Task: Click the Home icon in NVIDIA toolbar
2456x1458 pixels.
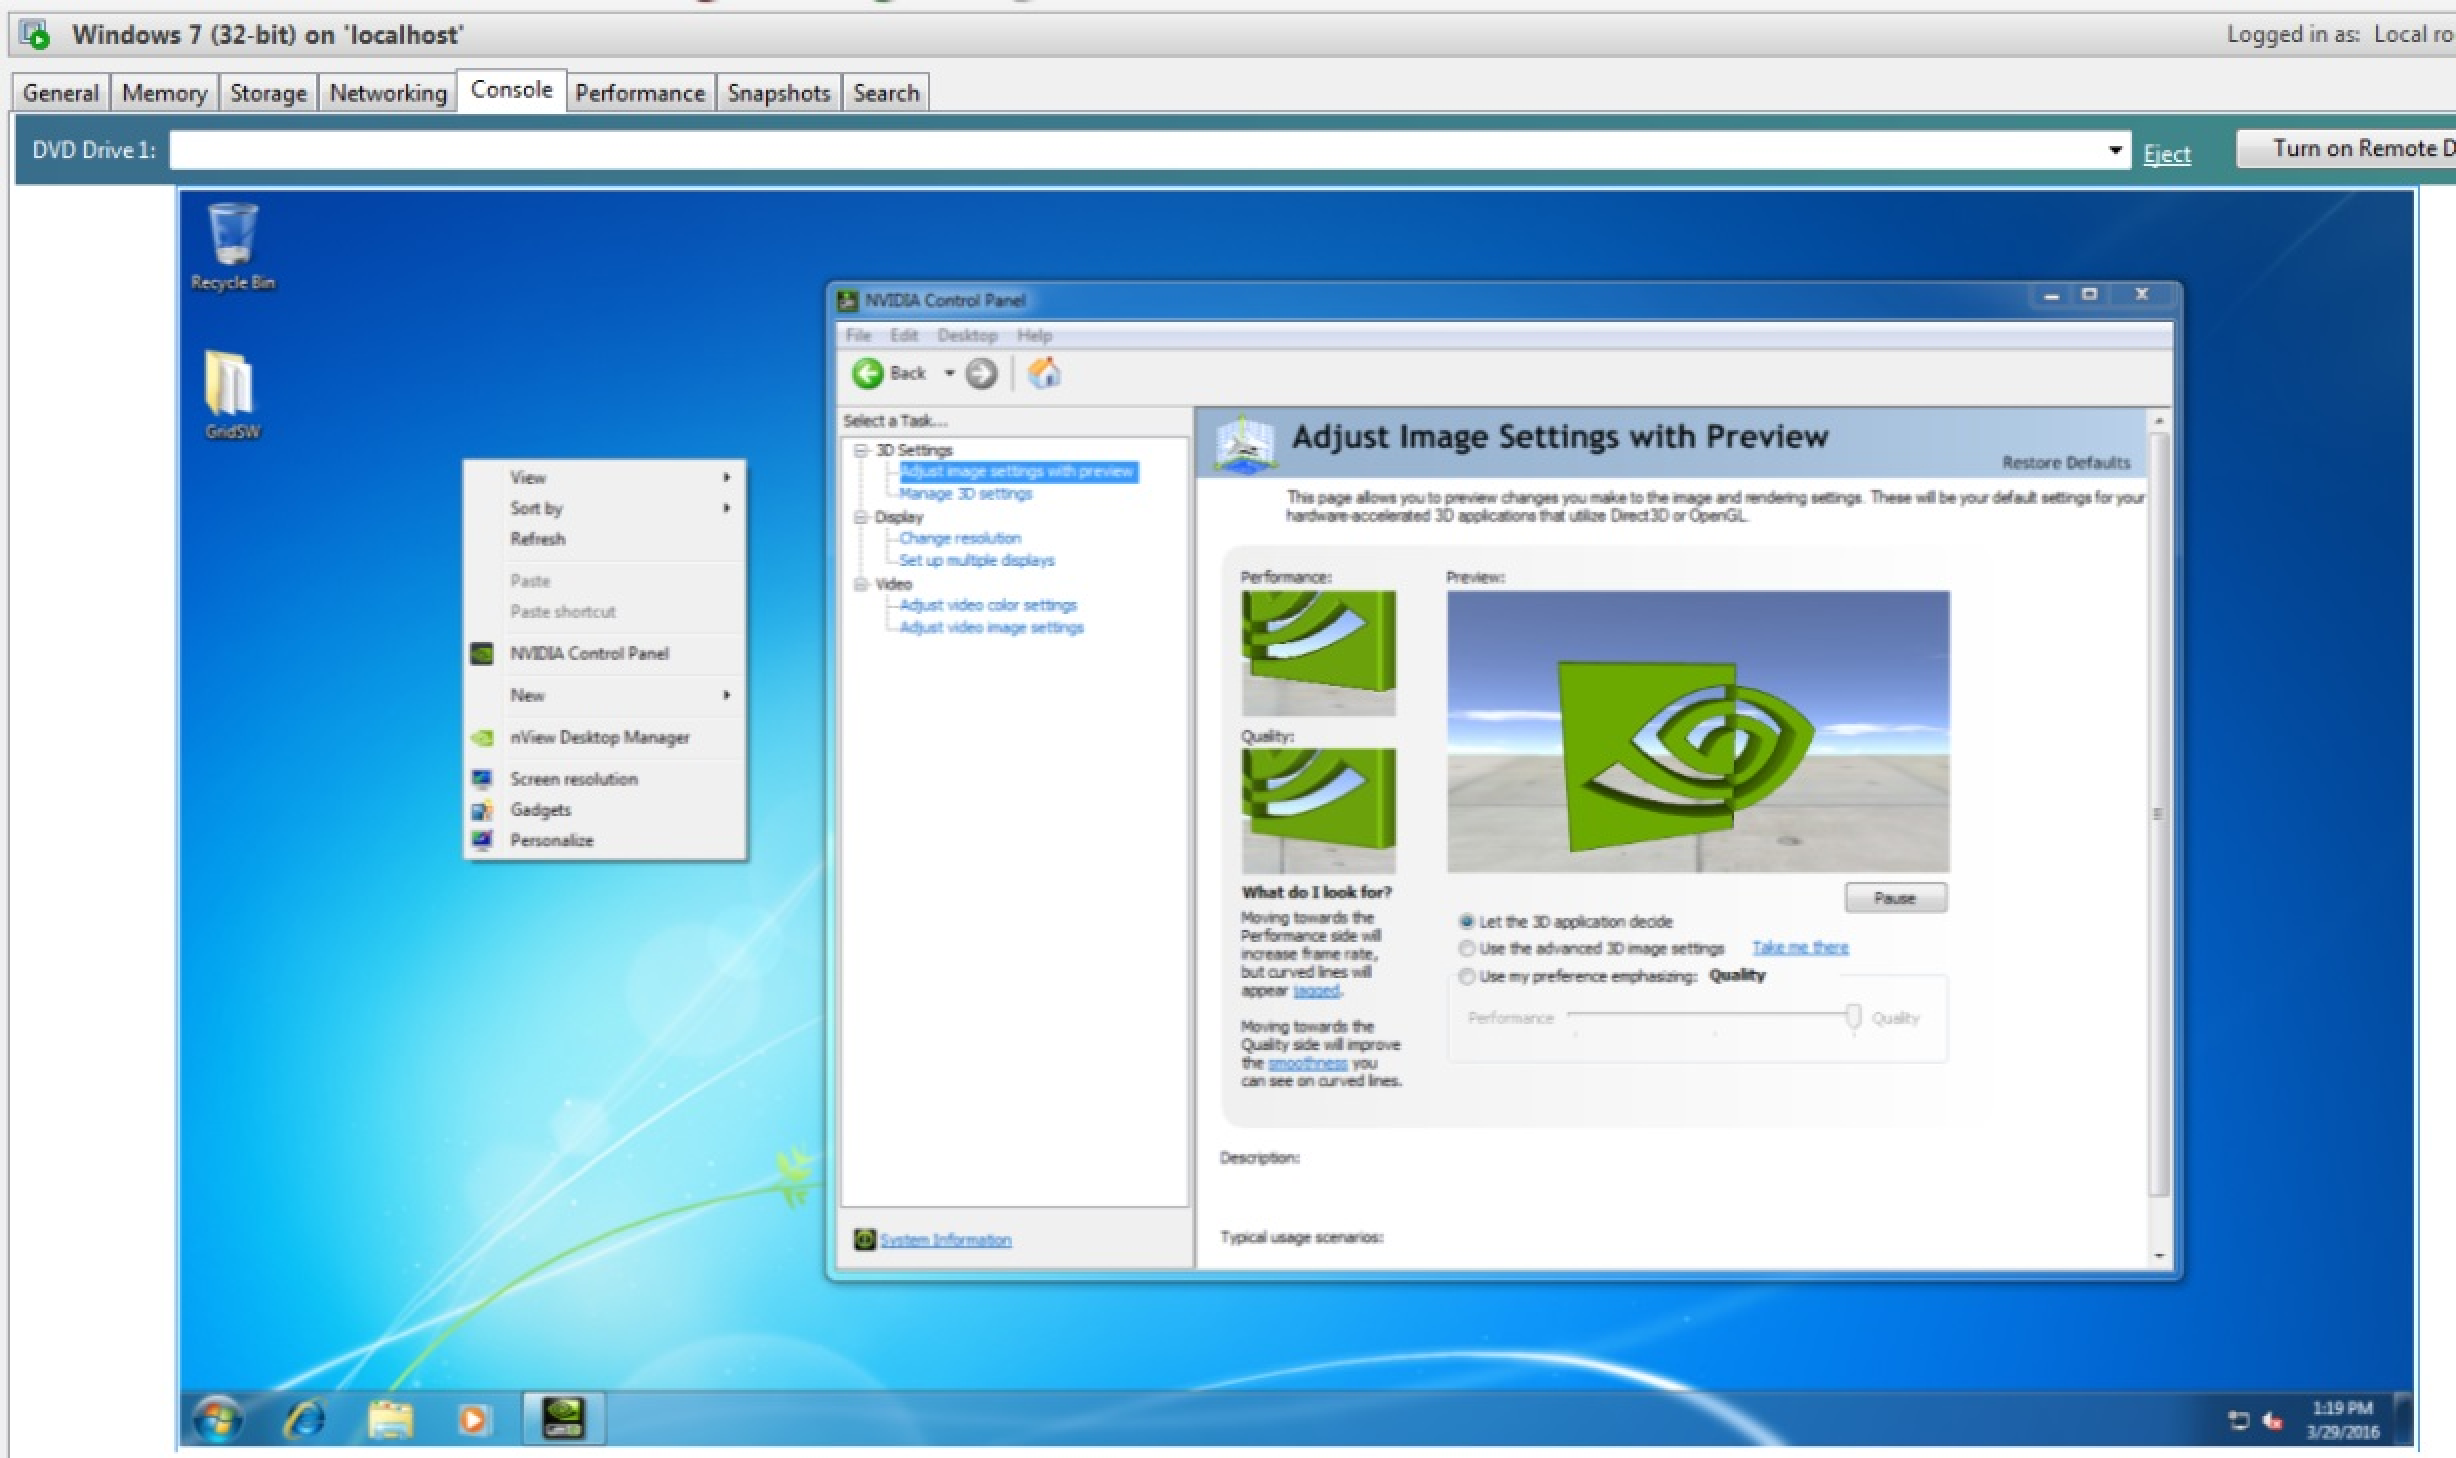Action: tap(1044, 373)
